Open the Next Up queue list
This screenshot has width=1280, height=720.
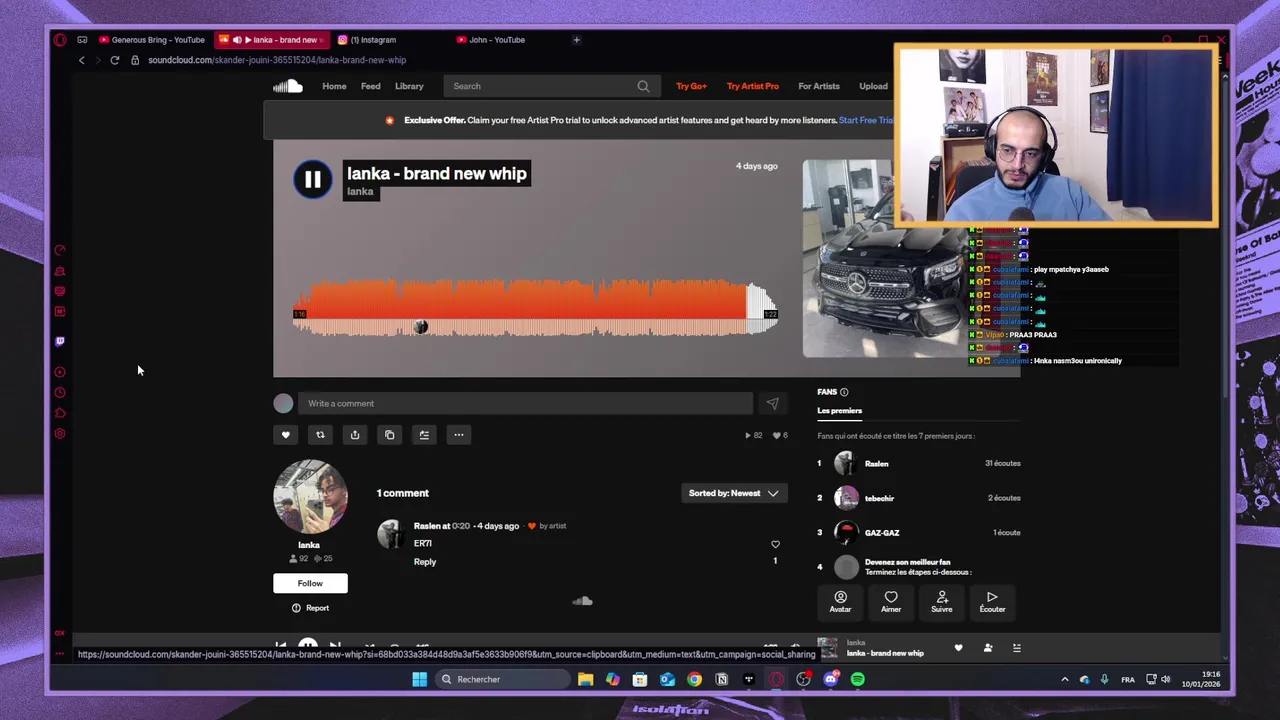pos(1016,648)
